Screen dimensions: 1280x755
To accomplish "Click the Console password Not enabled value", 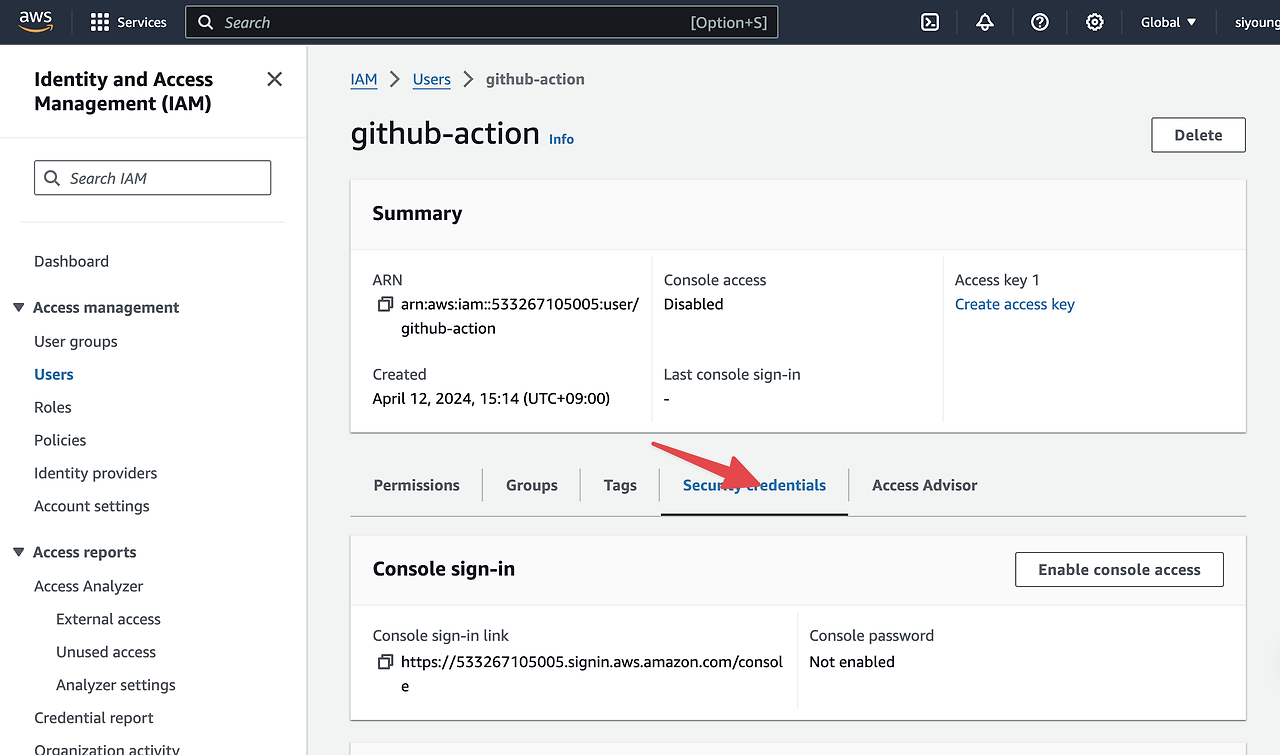I will (x=852, y=662).
